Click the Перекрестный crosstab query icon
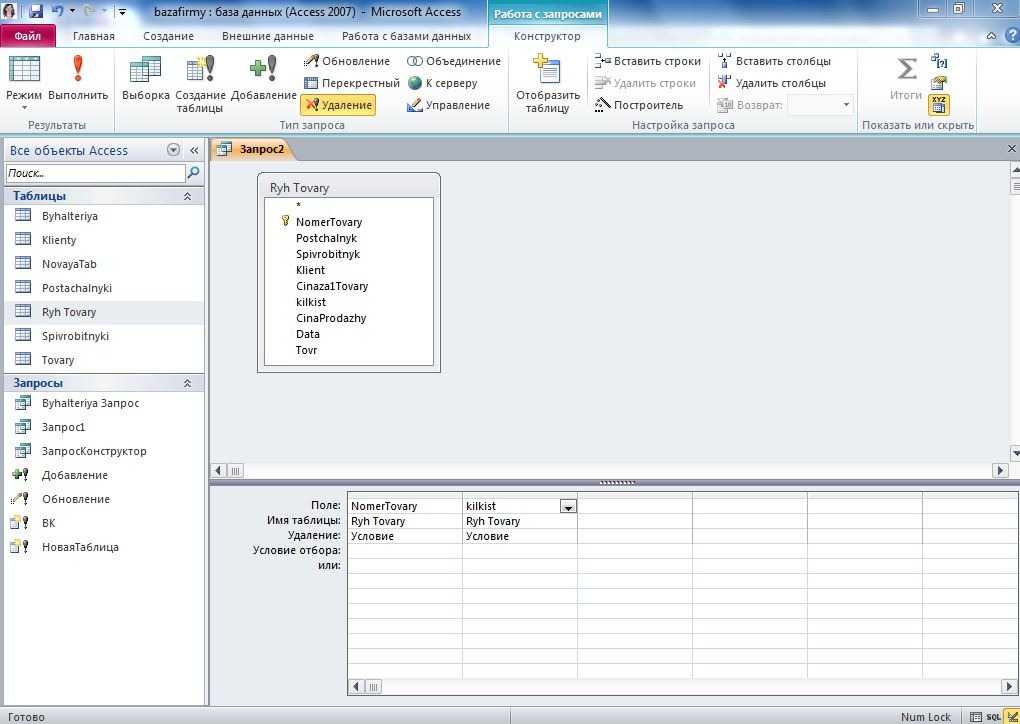The image size is (1020, 724). tap(350, 83)
